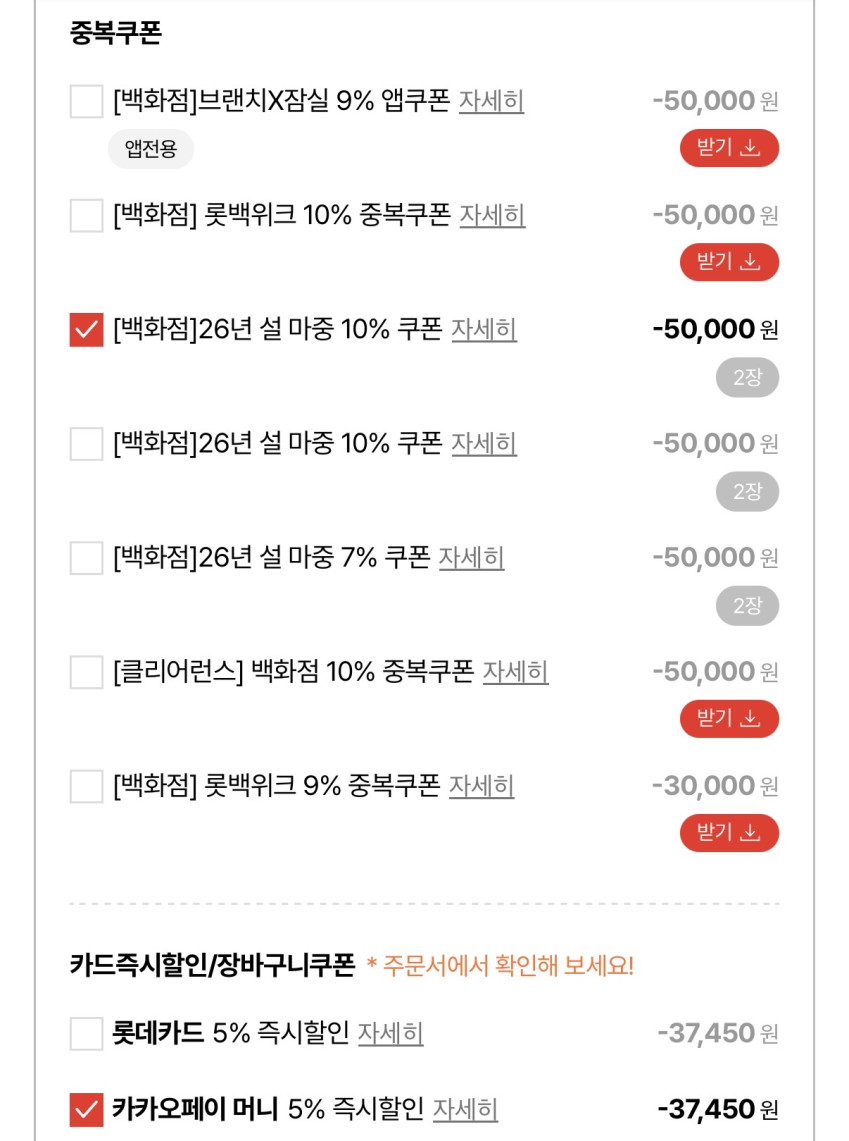Uncheck the selected 26년 설 마중 10% 쿠폰
The height and width of the screenshot is (1141, 849).
pyautogui.click(x=87, y=329)
